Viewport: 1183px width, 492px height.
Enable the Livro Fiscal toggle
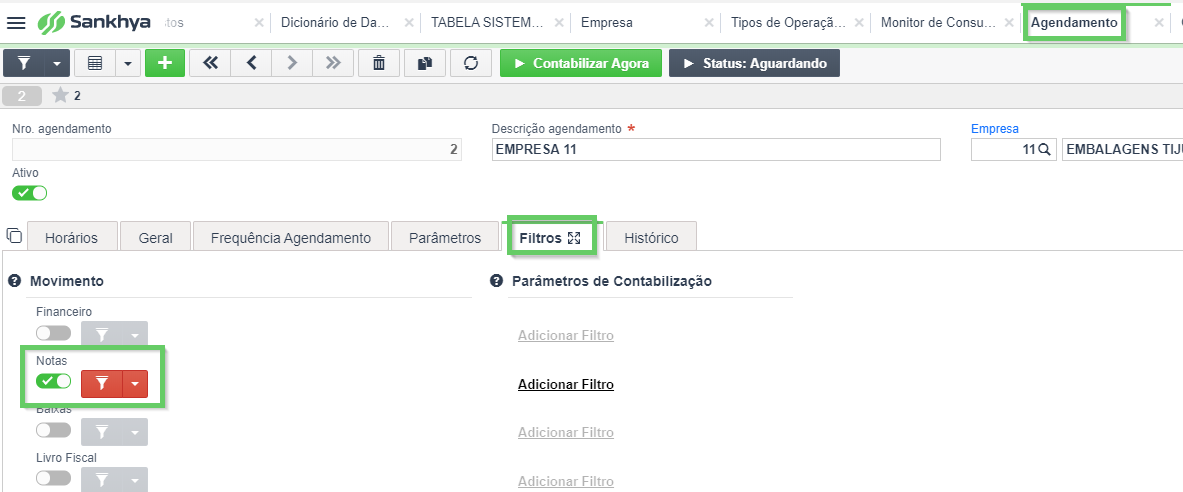coord(54,478)
